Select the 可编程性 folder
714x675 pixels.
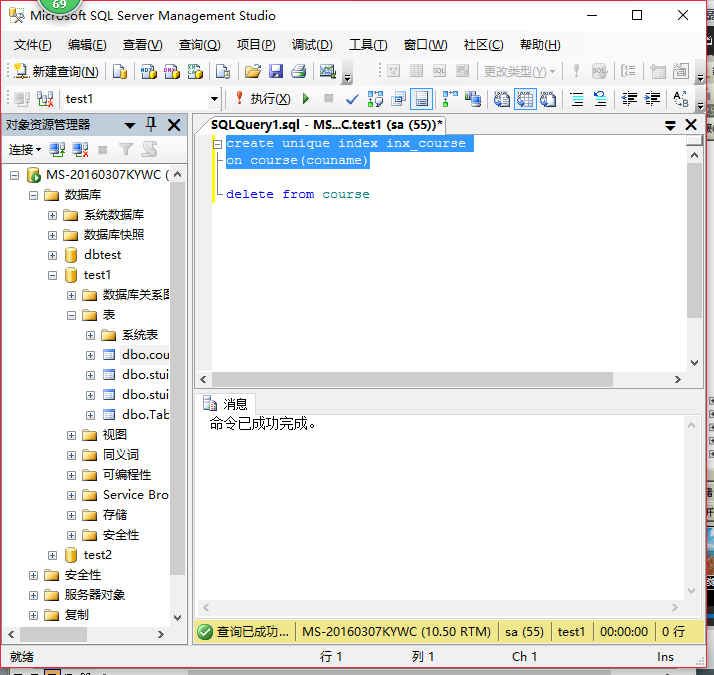(x=126, y=475)
